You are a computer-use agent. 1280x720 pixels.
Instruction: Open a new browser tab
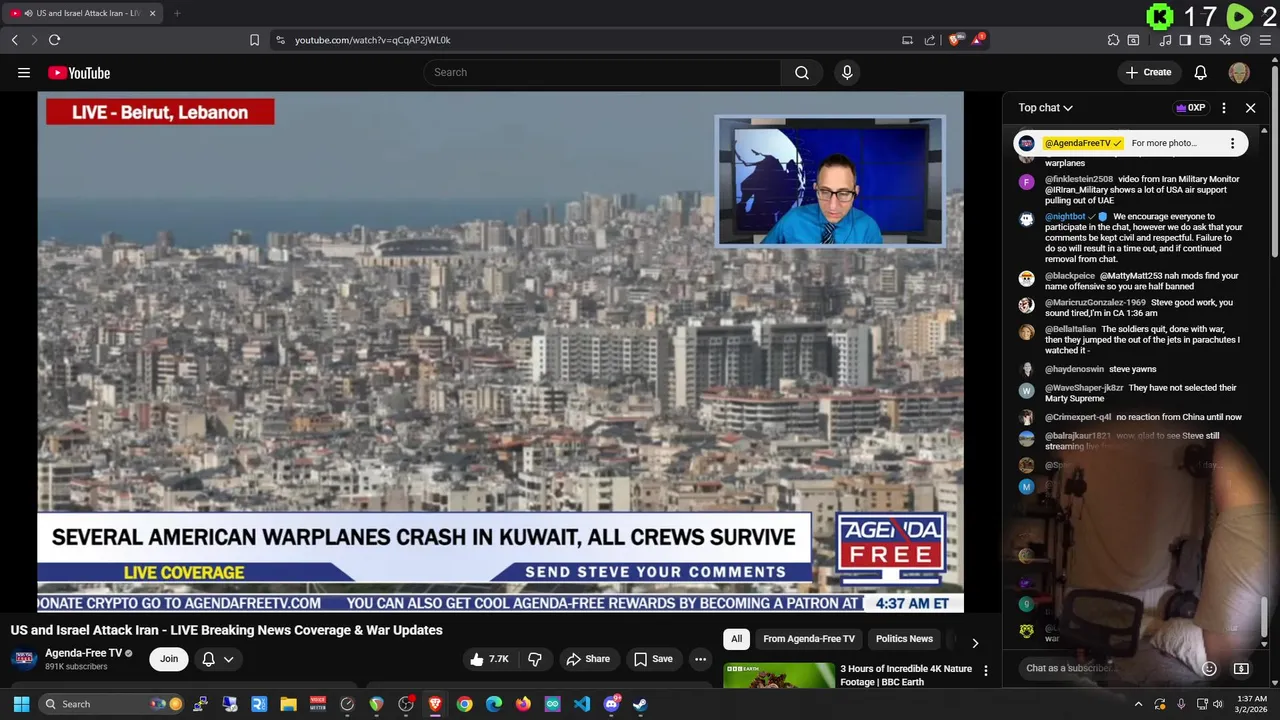tap(177, 13)
